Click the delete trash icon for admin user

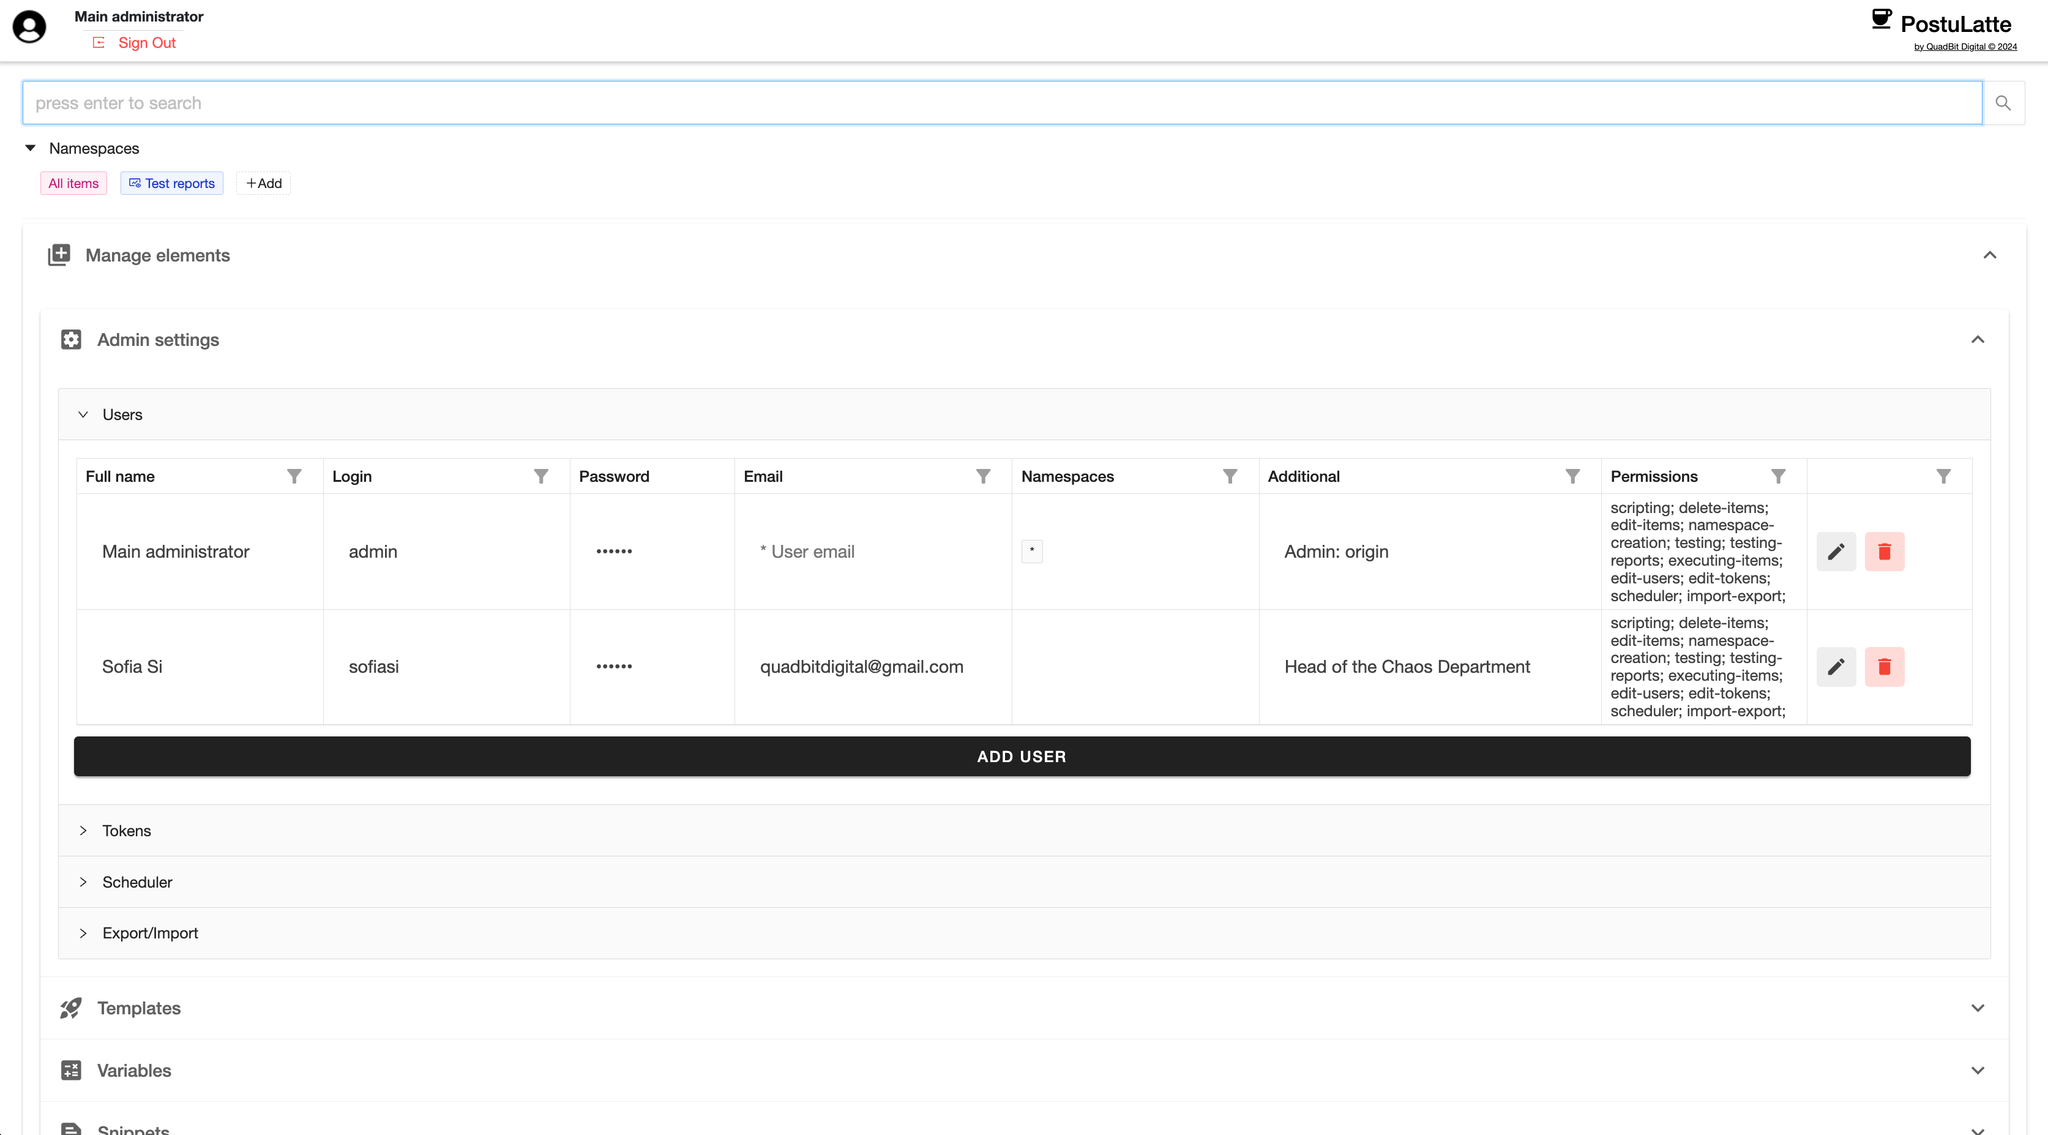(1884, 551)
